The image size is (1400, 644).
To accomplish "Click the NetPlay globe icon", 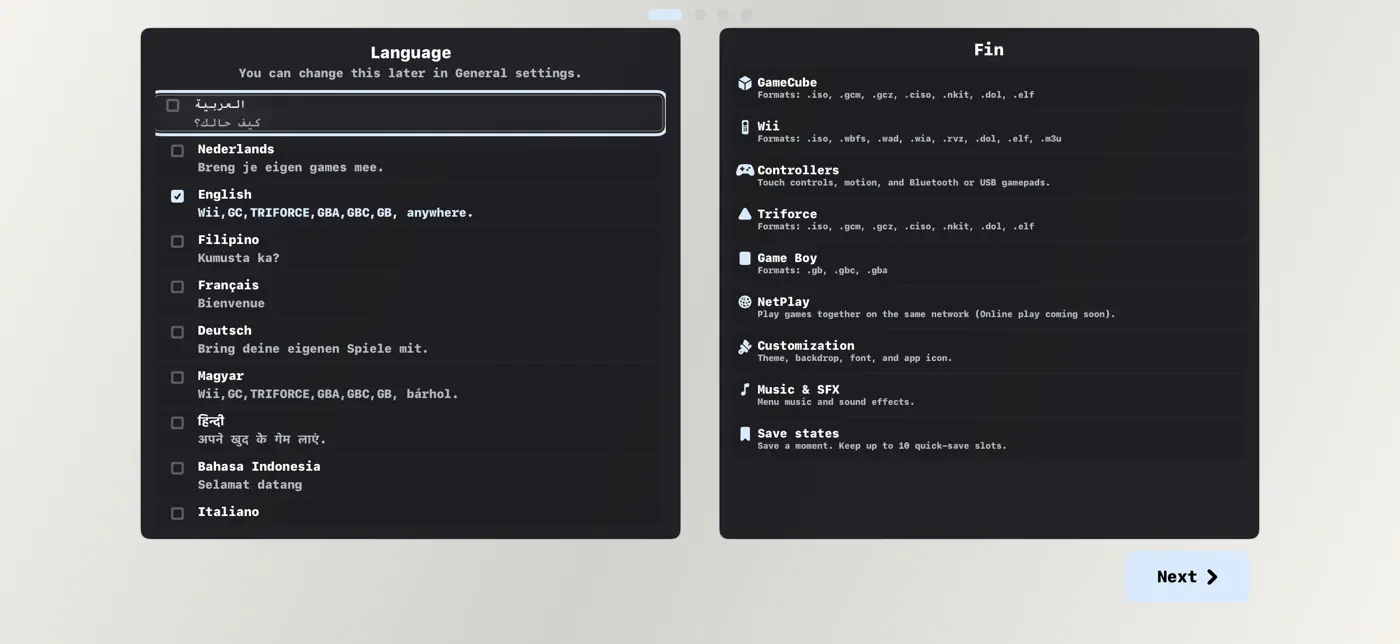I will pos(744,302).
